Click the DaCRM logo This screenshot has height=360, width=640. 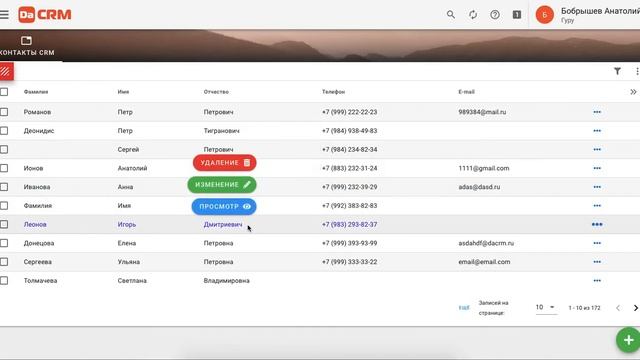coord(45,15)
